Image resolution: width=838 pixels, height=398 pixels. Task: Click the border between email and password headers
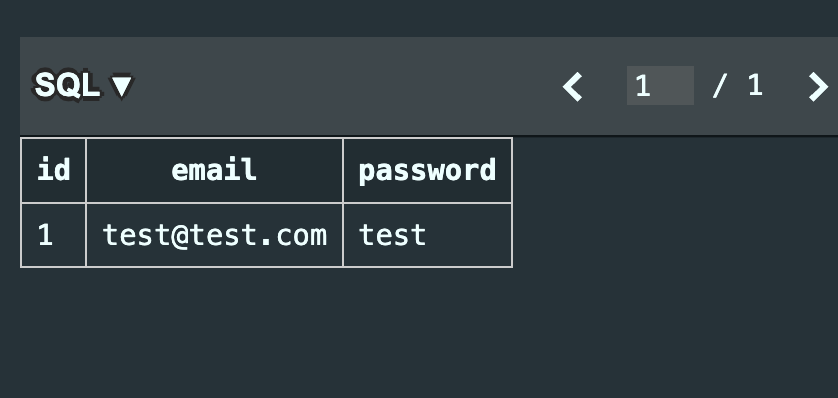(x=343, y=170)
